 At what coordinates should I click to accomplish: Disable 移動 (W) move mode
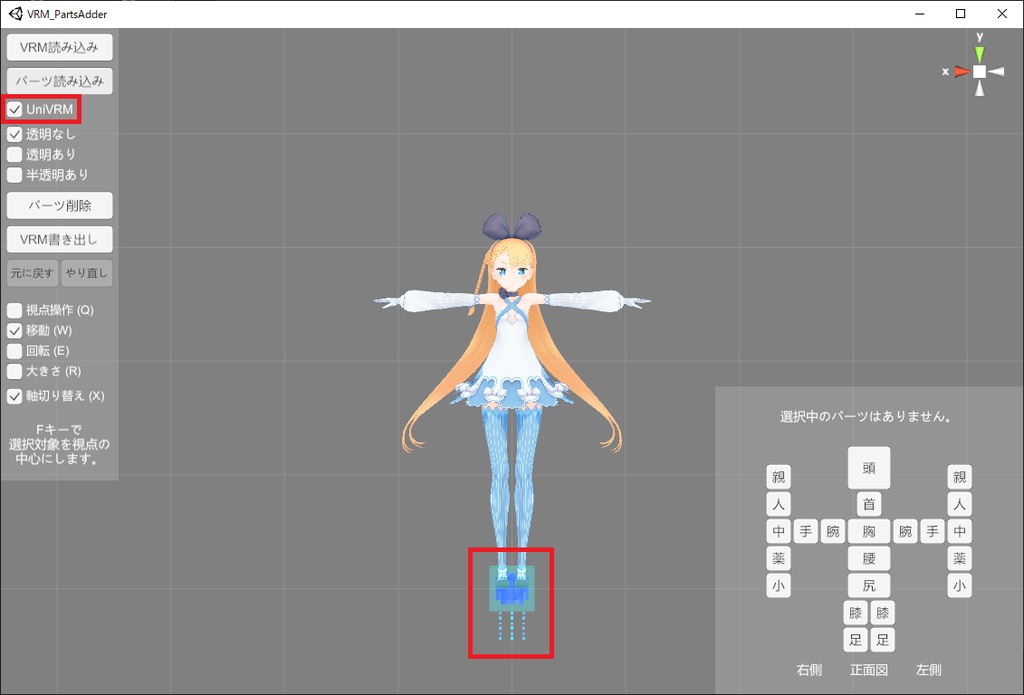click(x=14, y=330)
